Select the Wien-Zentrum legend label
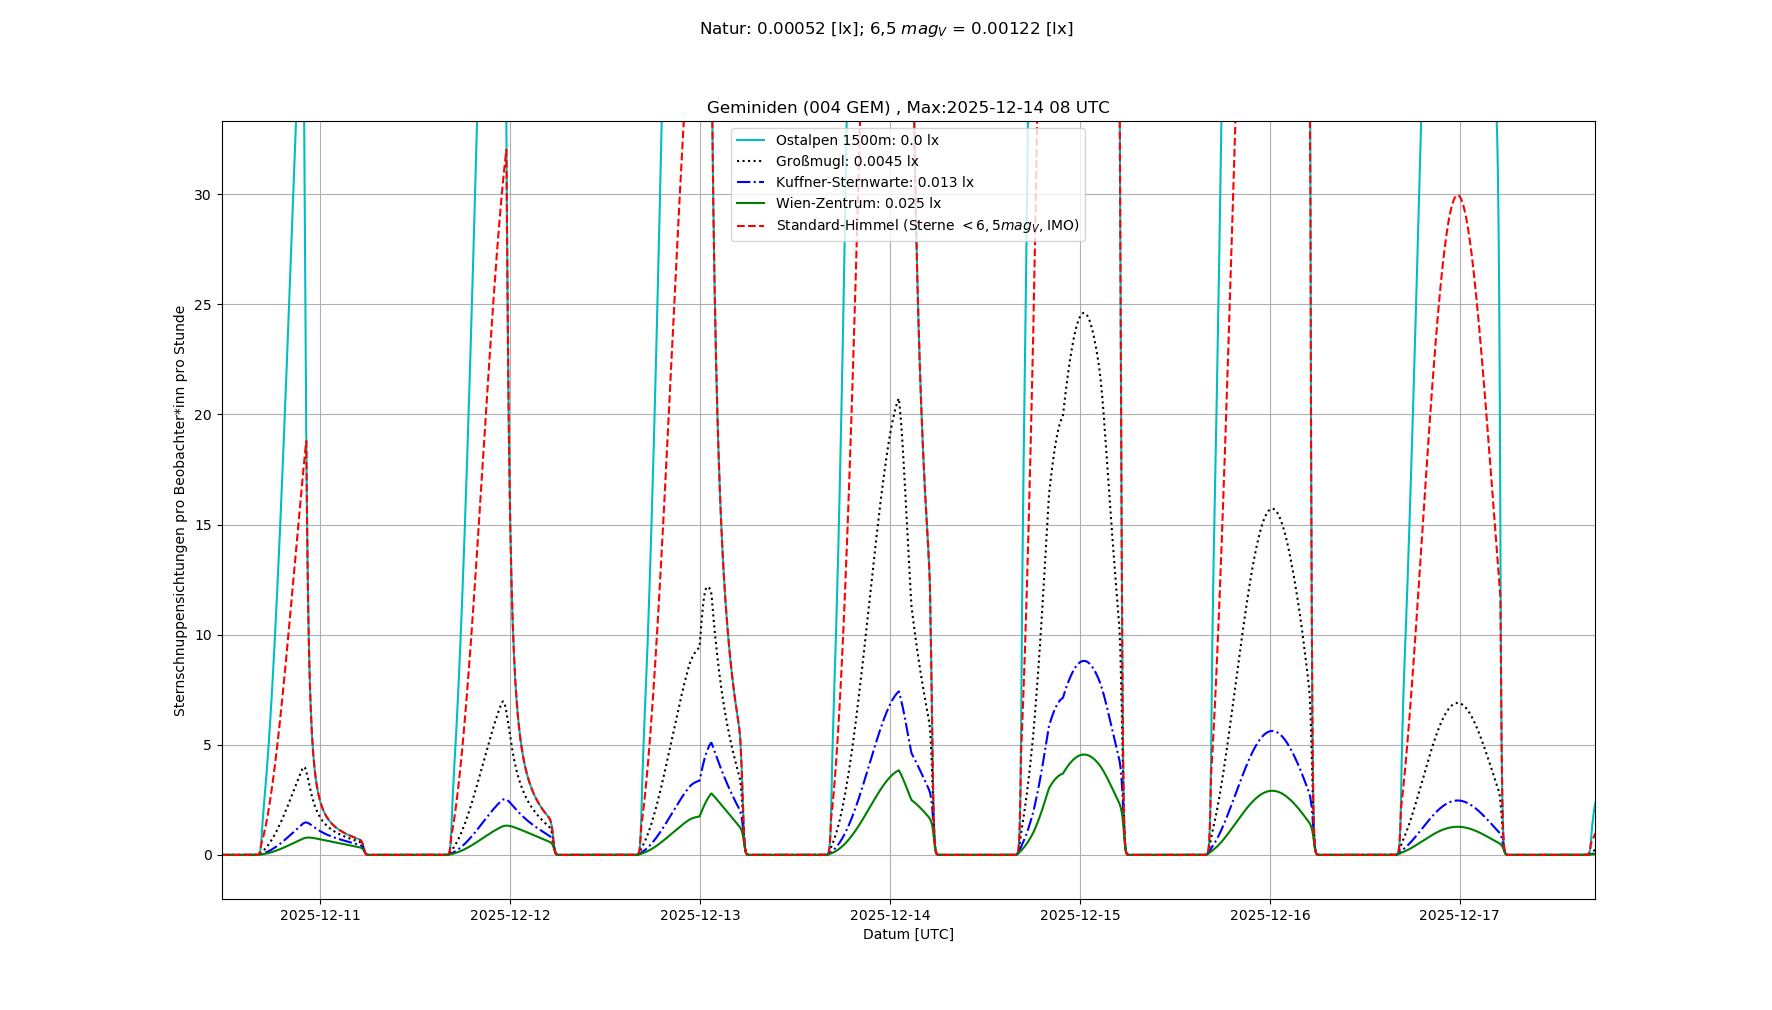This screenshot has width=1772, height=1010. (858, 203)
